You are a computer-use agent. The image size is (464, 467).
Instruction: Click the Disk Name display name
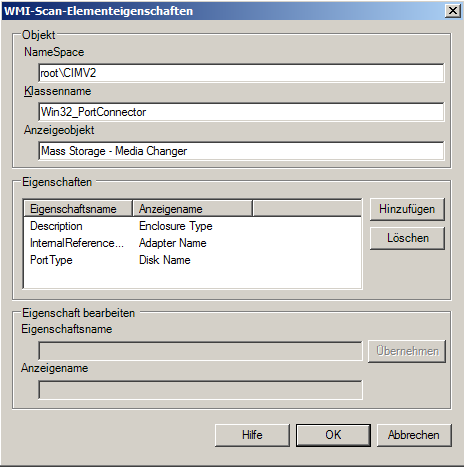tap(165, 260)
